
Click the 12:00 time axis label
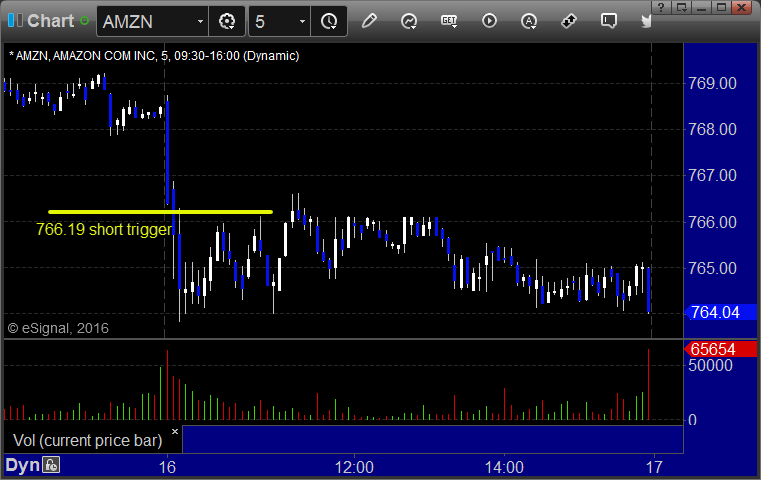pos(354,467)
